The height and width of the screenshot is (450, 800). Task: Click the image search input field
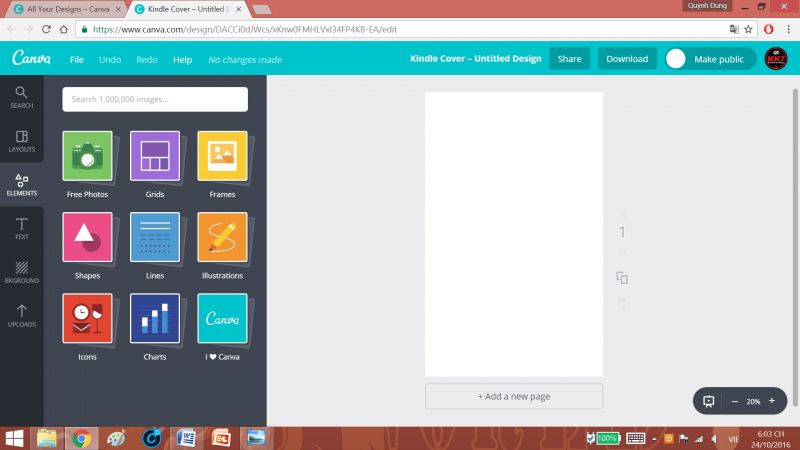pyautogui.click(x=155, y=99)
